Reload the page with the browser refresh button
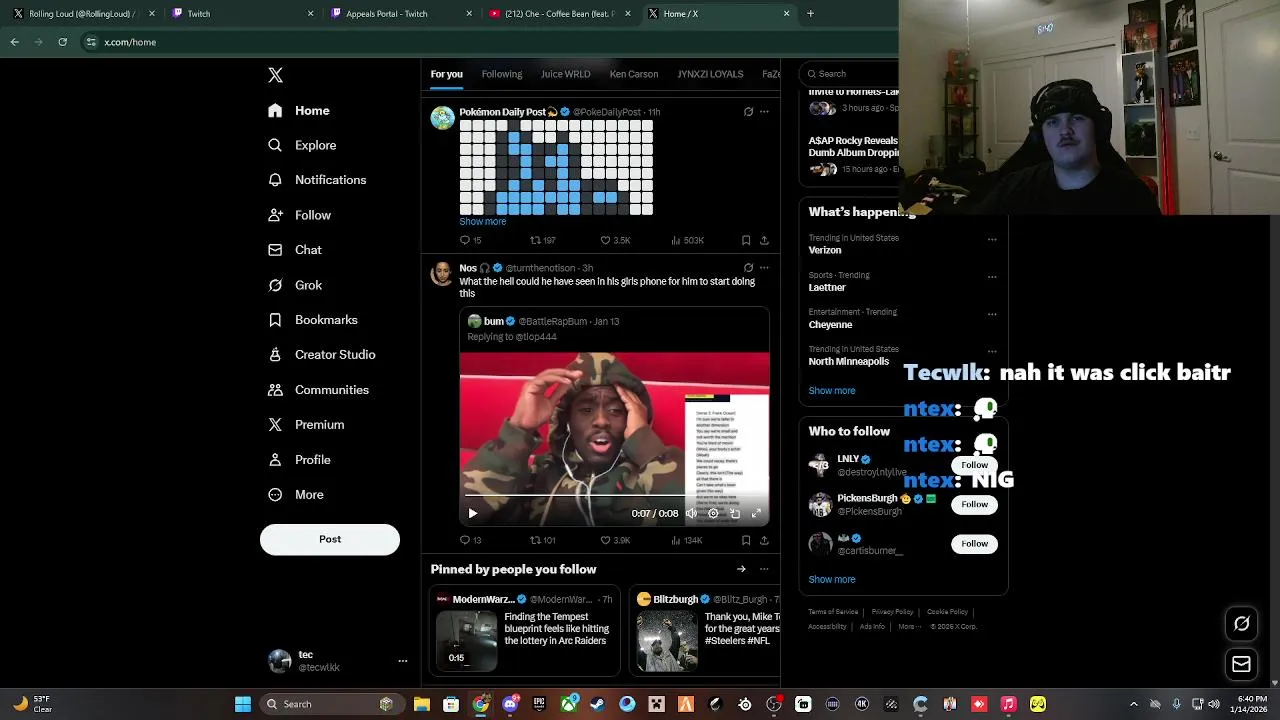 pyautogui.click(x=62, y=42)
